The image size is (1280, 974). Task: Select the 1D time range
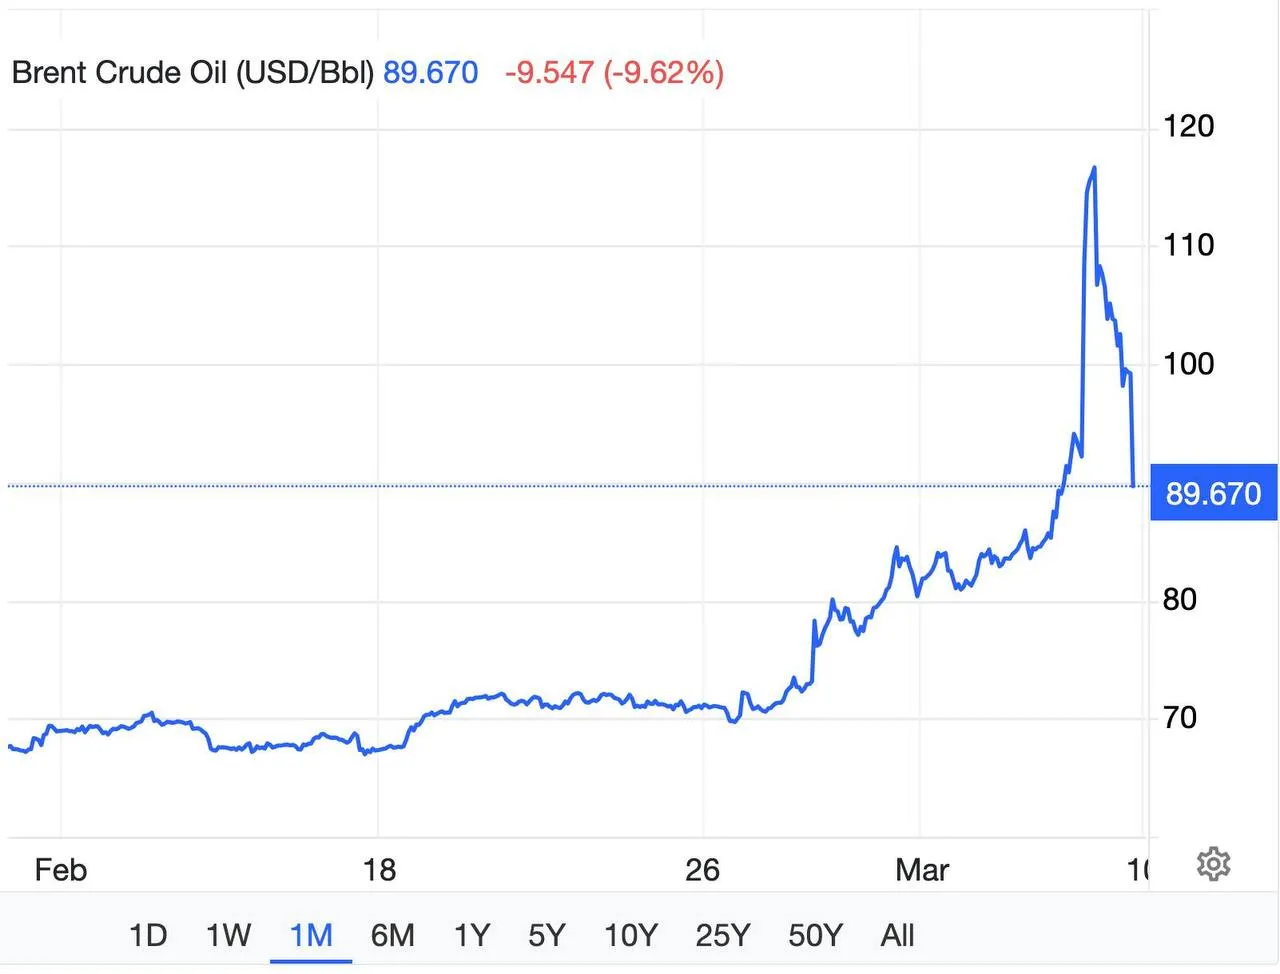pyautogui.click(x=148, y=936)
